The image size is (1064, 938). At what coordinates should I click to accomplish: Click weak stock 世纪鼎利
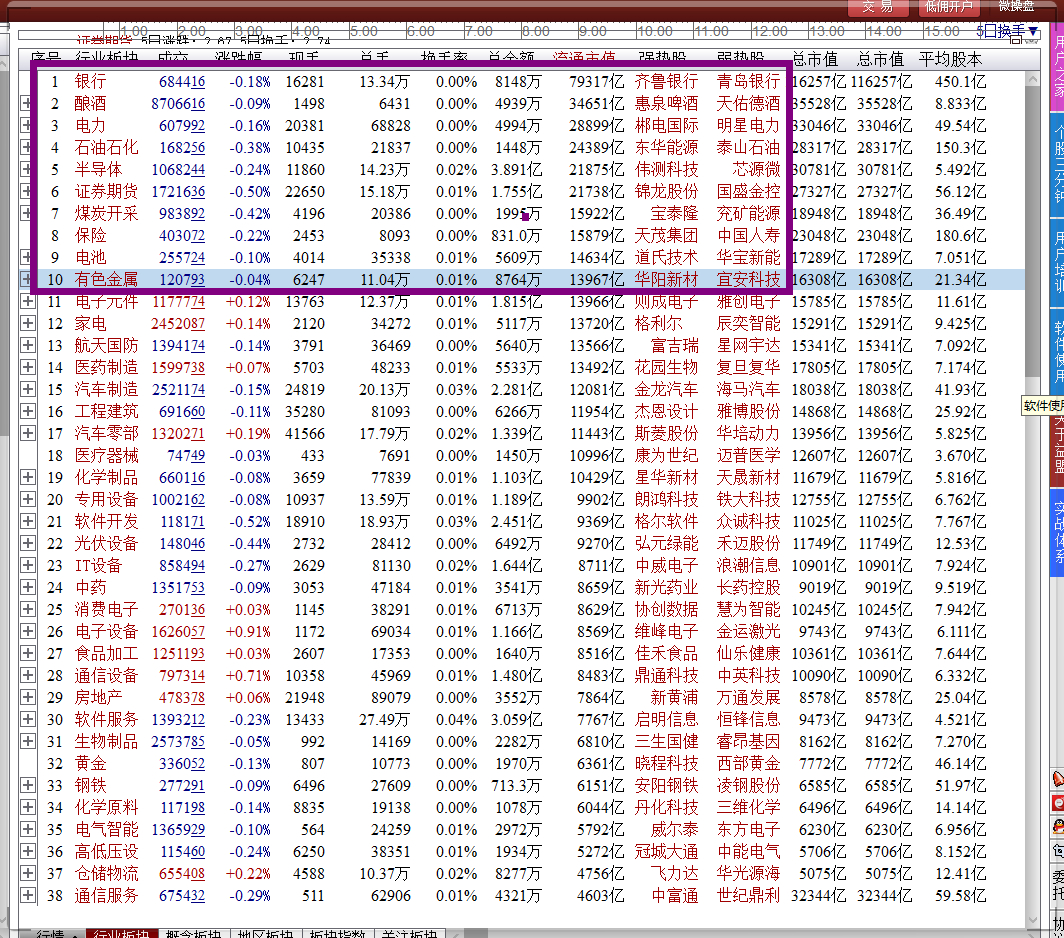pyautogui.click(x=748, y=895)
